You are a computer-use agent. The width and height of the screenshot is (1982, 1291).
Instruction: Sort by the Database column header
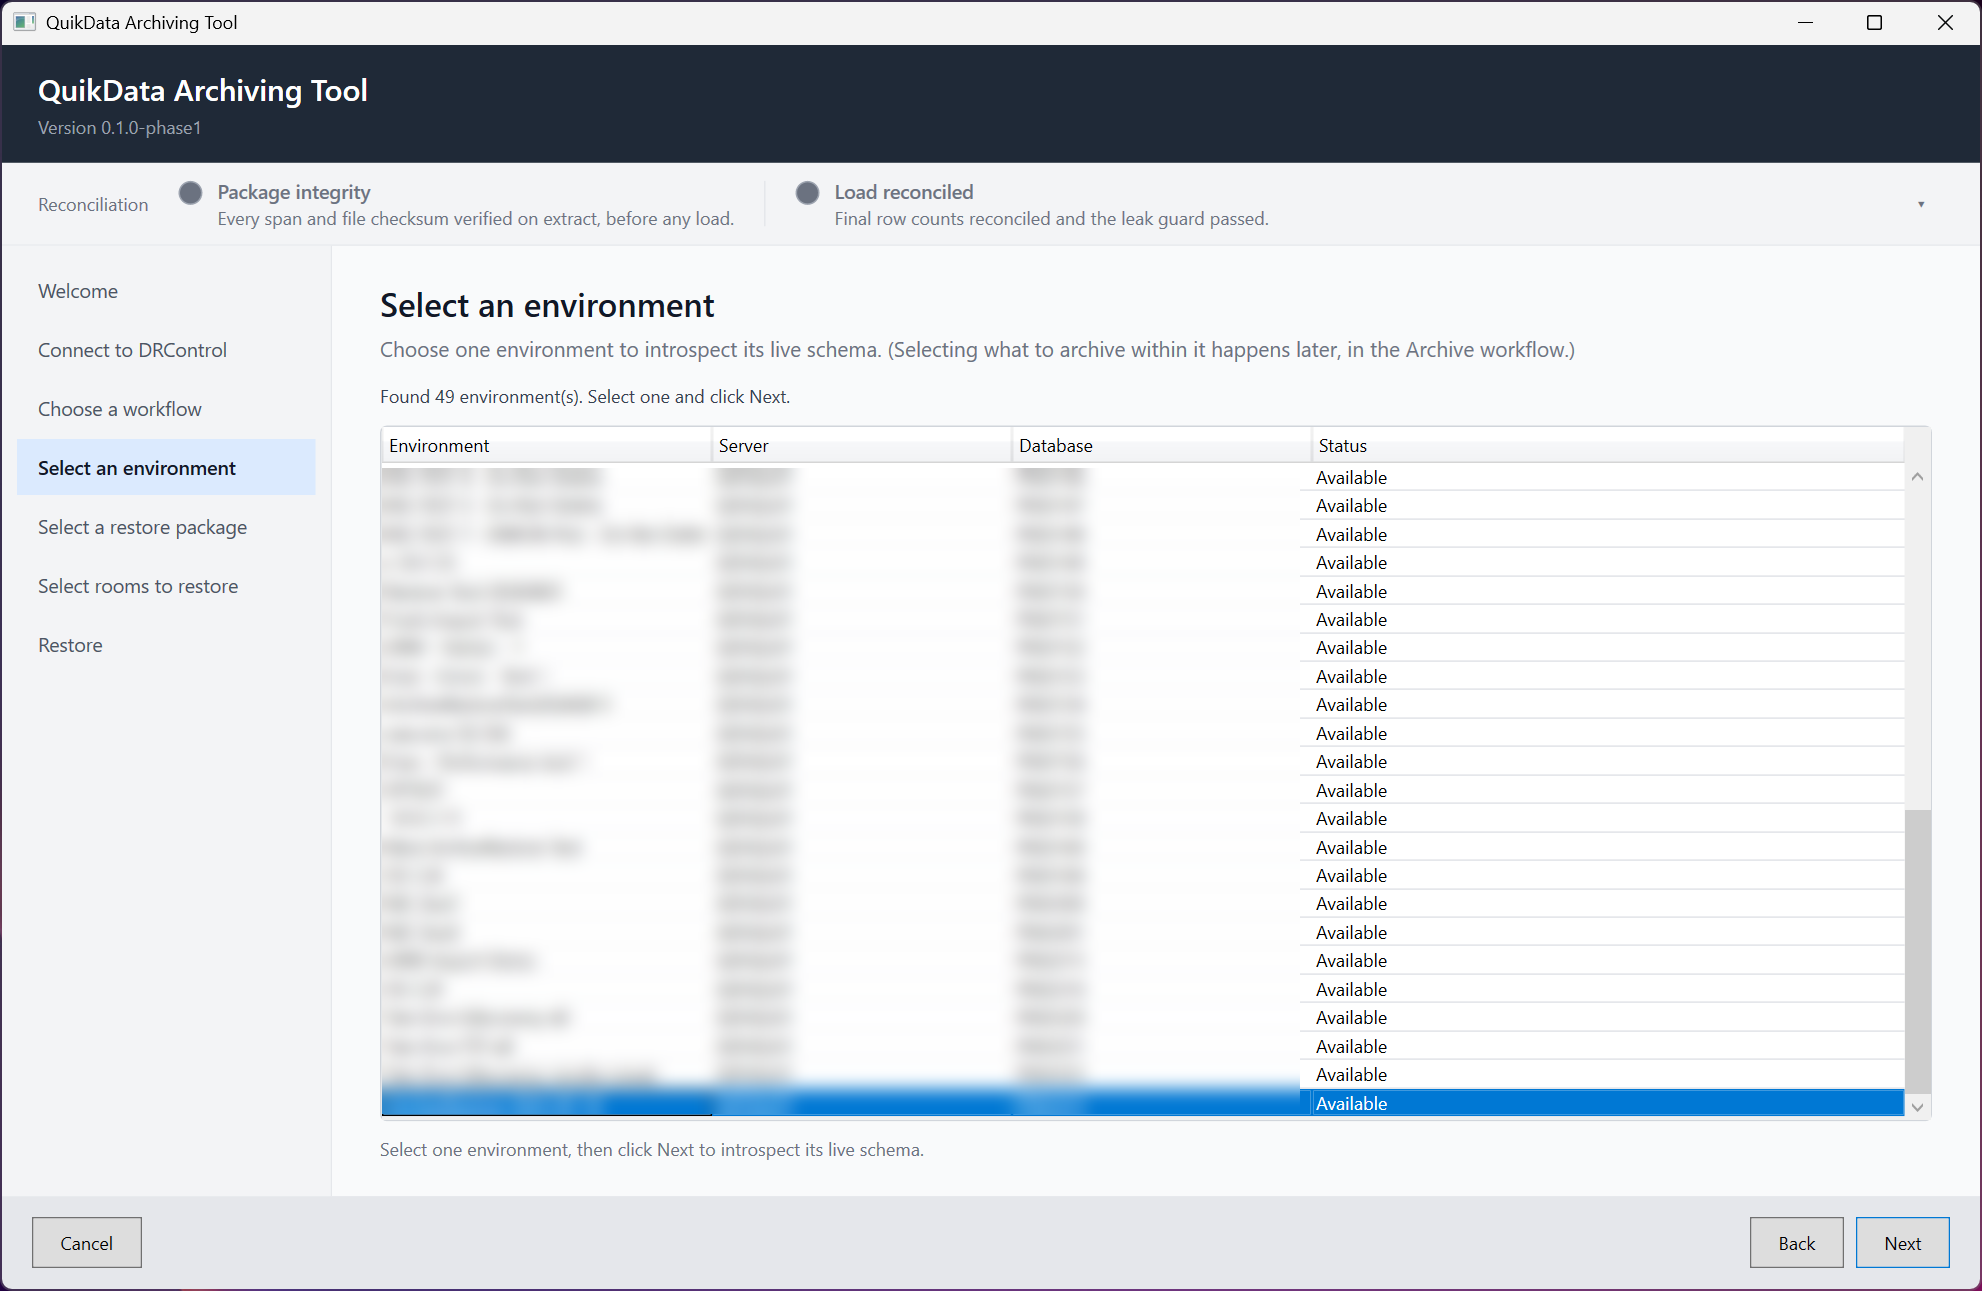pyautogui.click(x=1161, y=445)
